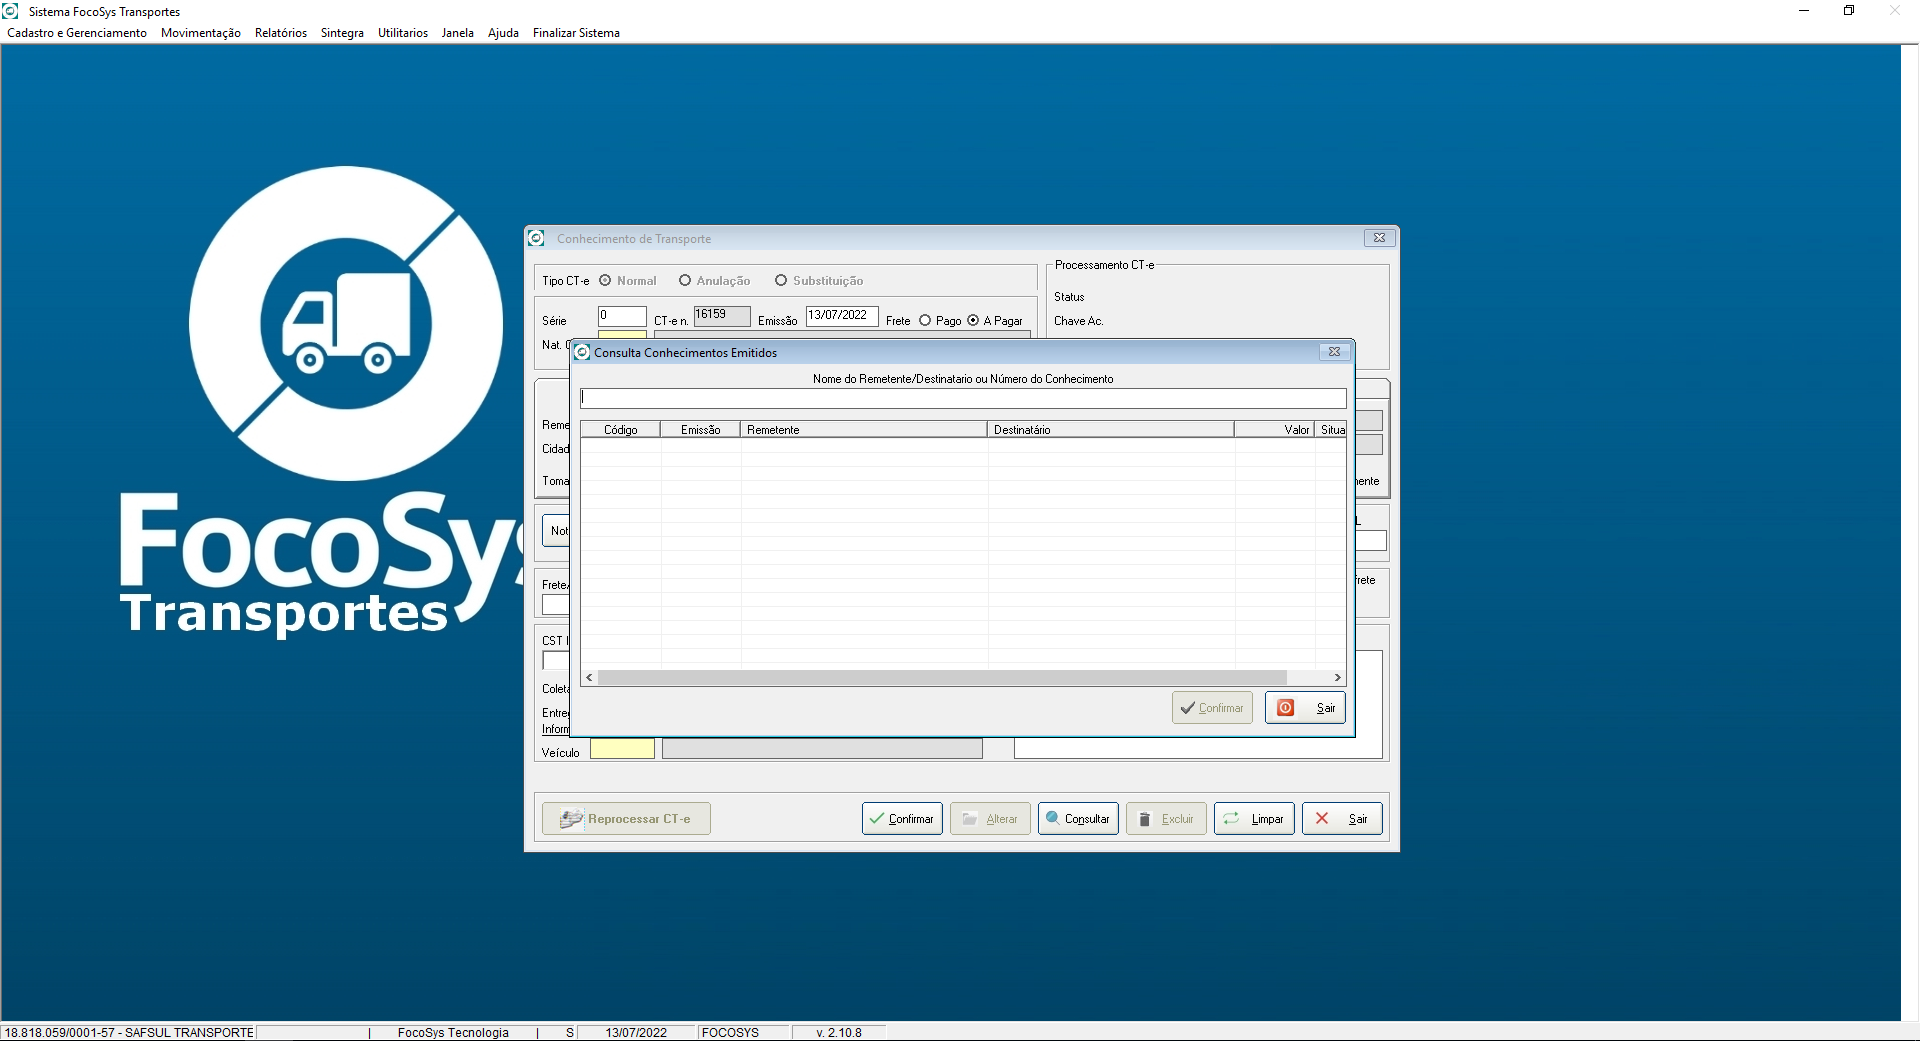The image size is (1920, 1041).
Task: Click Confirmar in the Consulta dialog
Action: tap(1212, 708)
